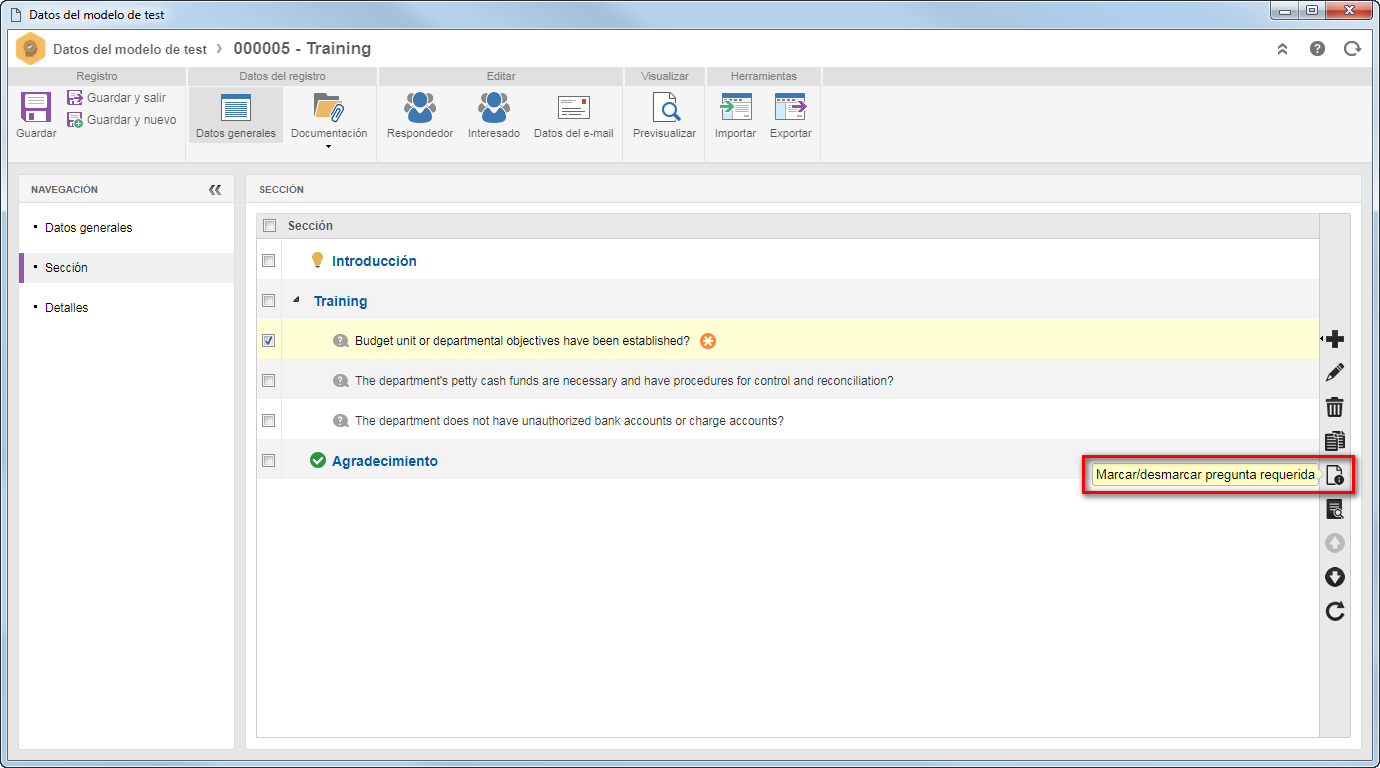Click the refresh icon in the header

click(x=1352, y=48)
